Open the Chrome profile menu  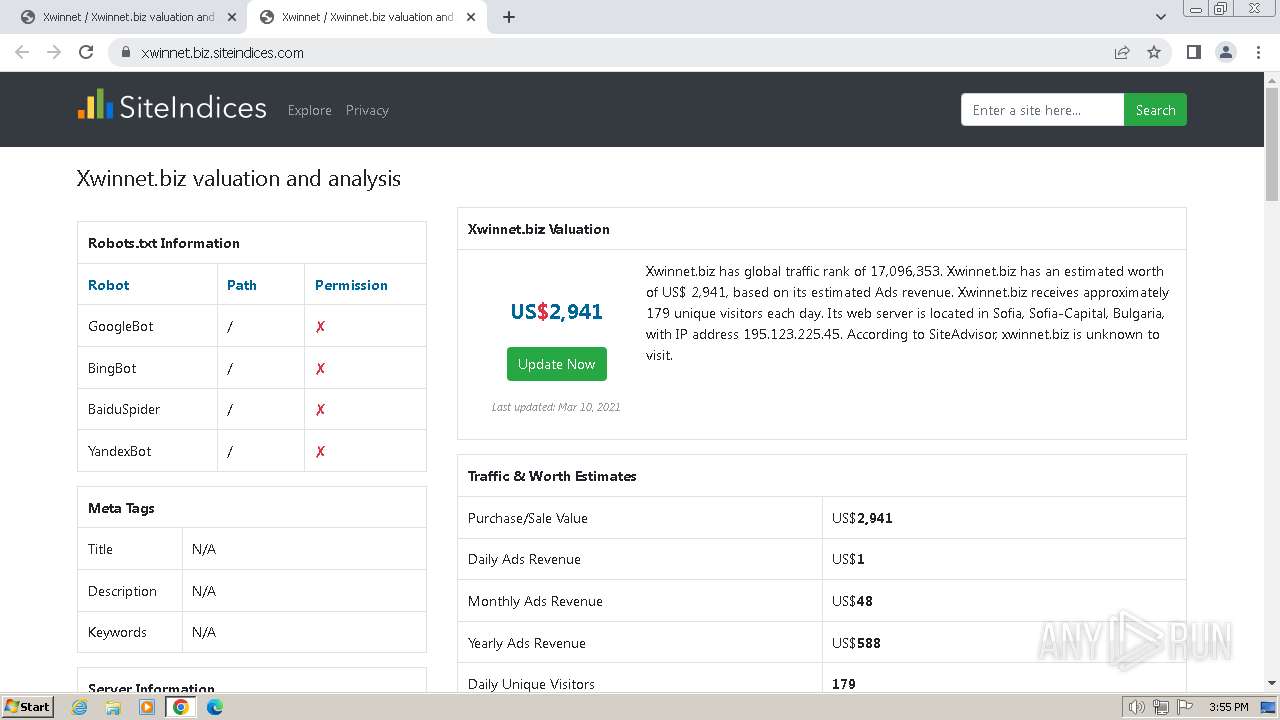[1225, 52]
